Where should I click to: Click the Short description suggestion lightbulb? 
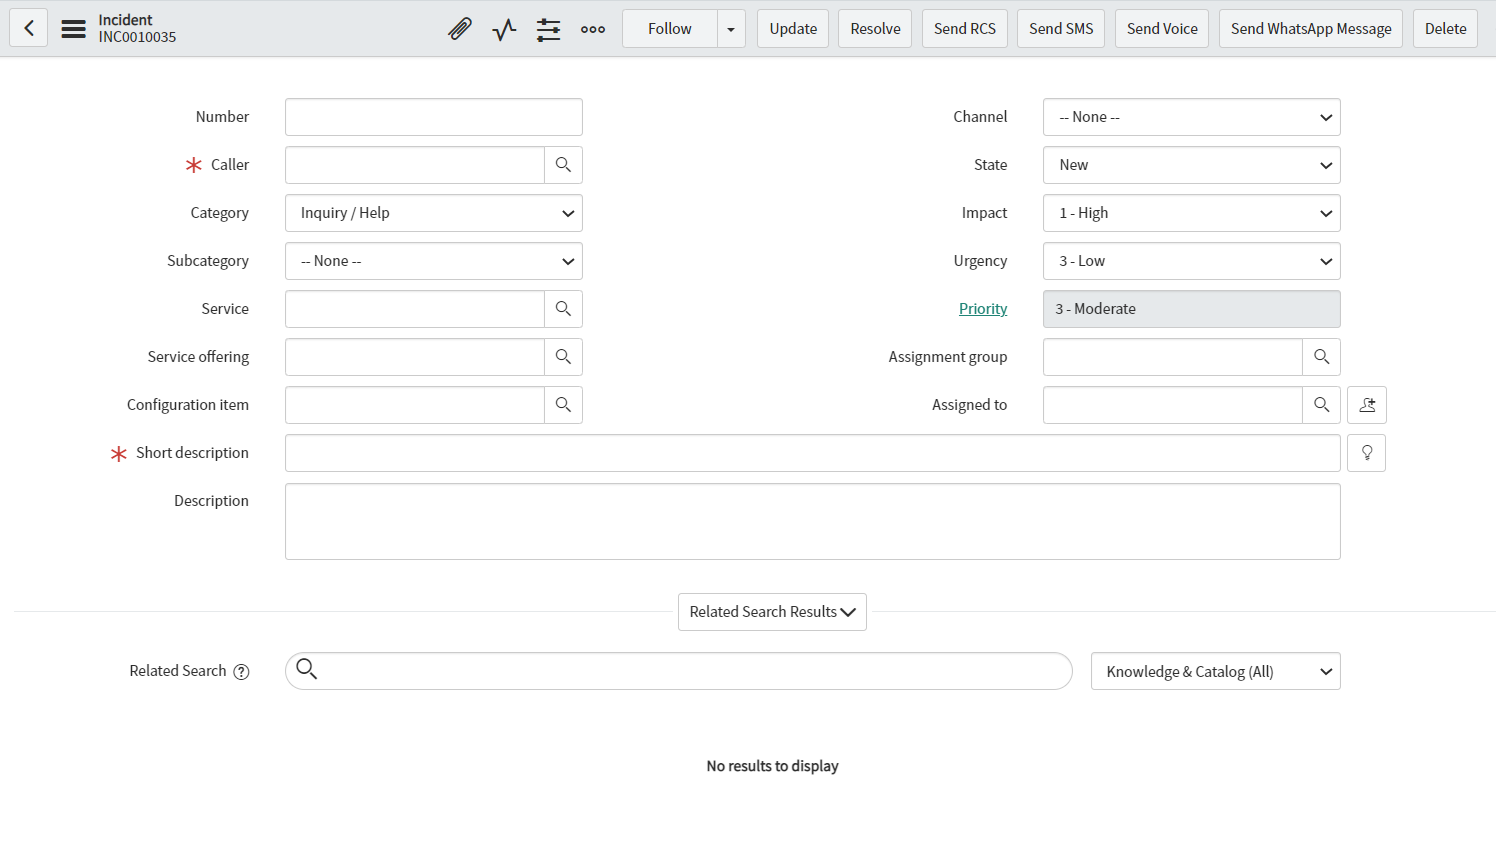(1366, 453)
